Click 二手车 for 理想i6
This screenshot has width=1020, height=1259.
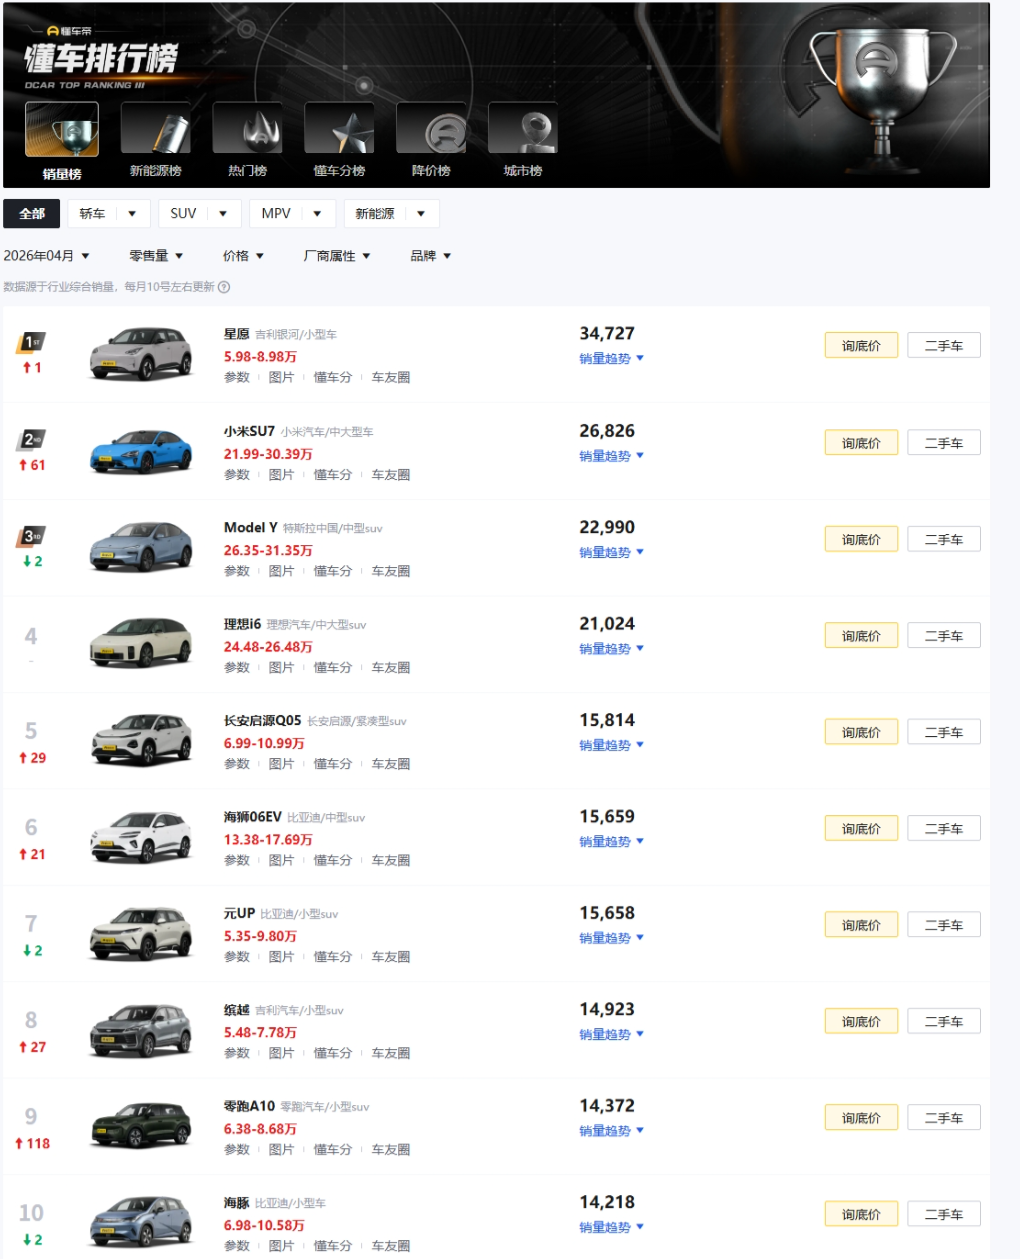coord(944,636)
